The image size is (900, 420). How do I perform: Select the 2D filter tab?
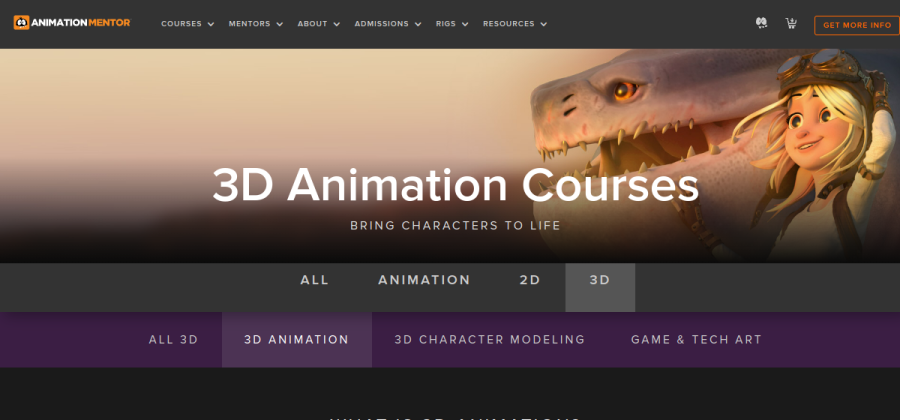[530, 280]
